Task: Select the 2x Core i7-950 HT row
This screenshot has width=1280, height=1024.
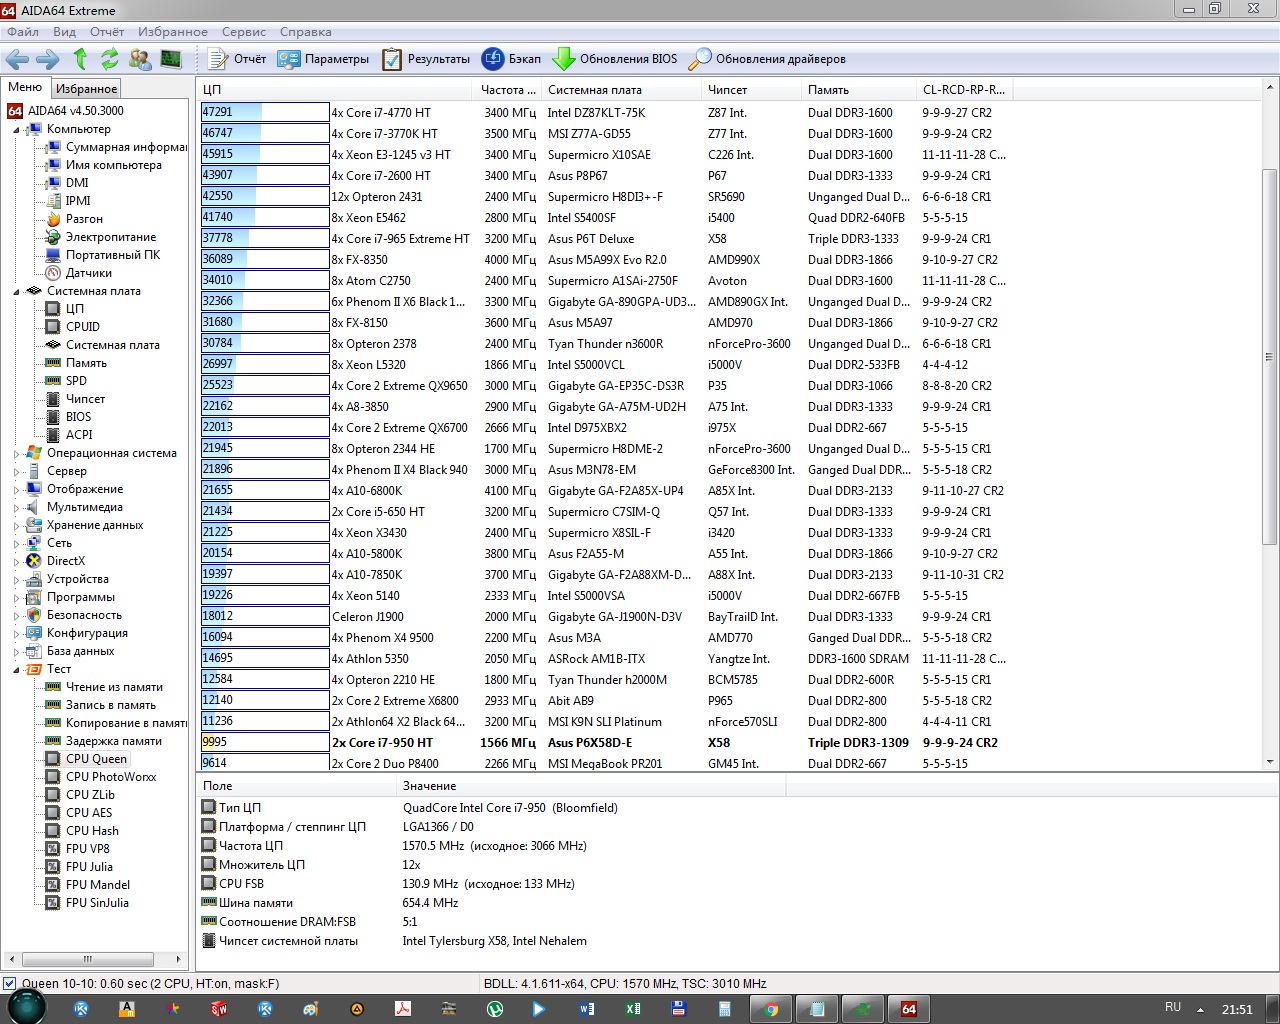Action: click(x=606, y=743)
